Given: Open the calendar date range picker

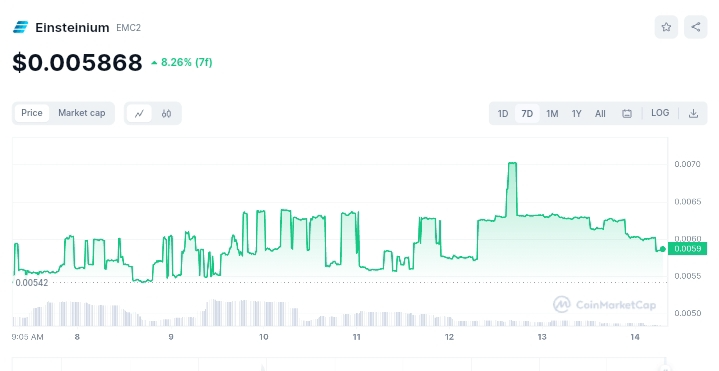Looking at the screenshot, I should pyautogui.click(x=626, y=113).
